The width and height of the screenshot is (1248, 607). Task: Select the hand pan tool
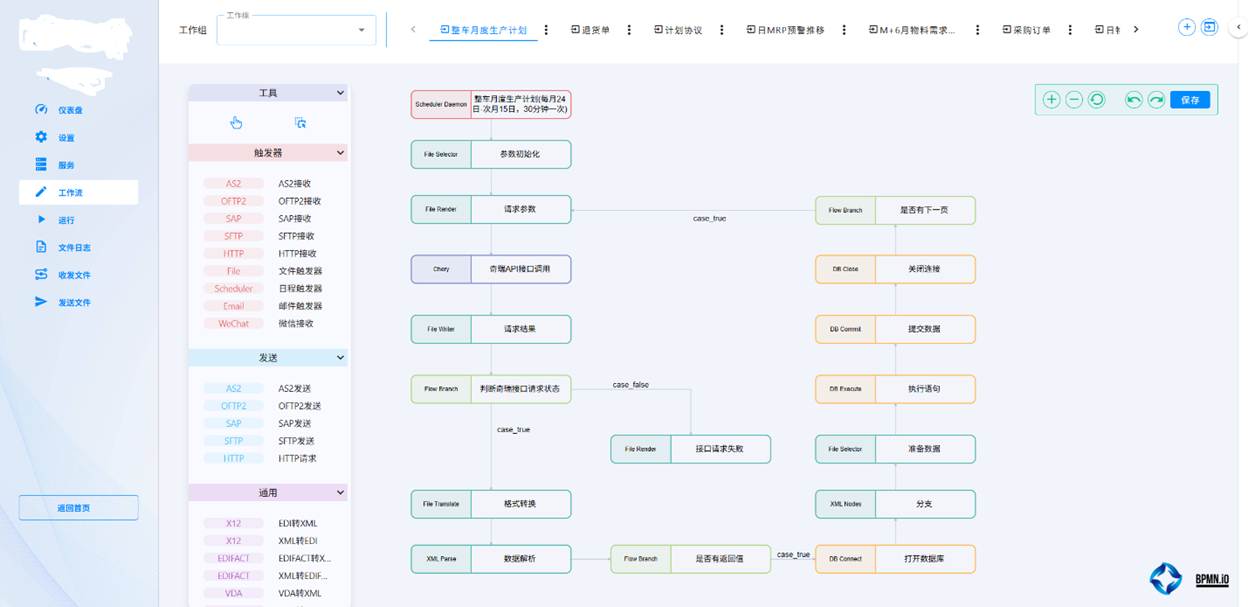[236, 123]
